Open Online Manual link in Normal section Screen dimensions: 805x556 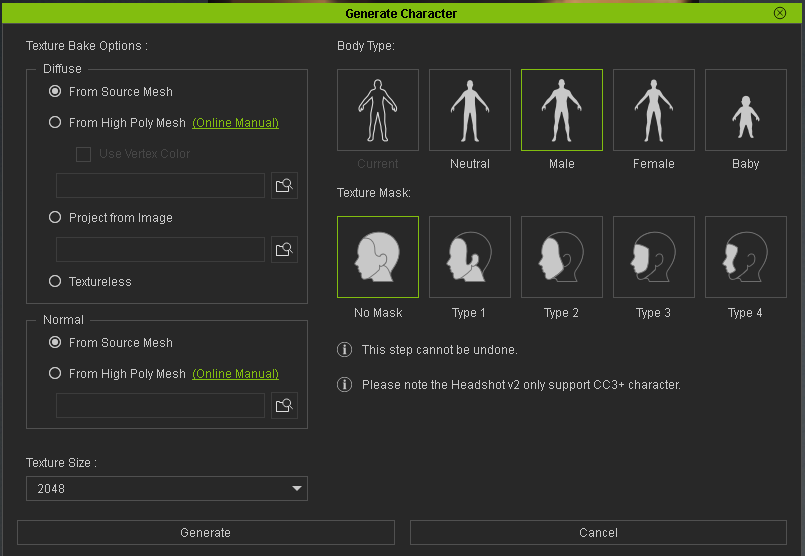click(236, 374)
